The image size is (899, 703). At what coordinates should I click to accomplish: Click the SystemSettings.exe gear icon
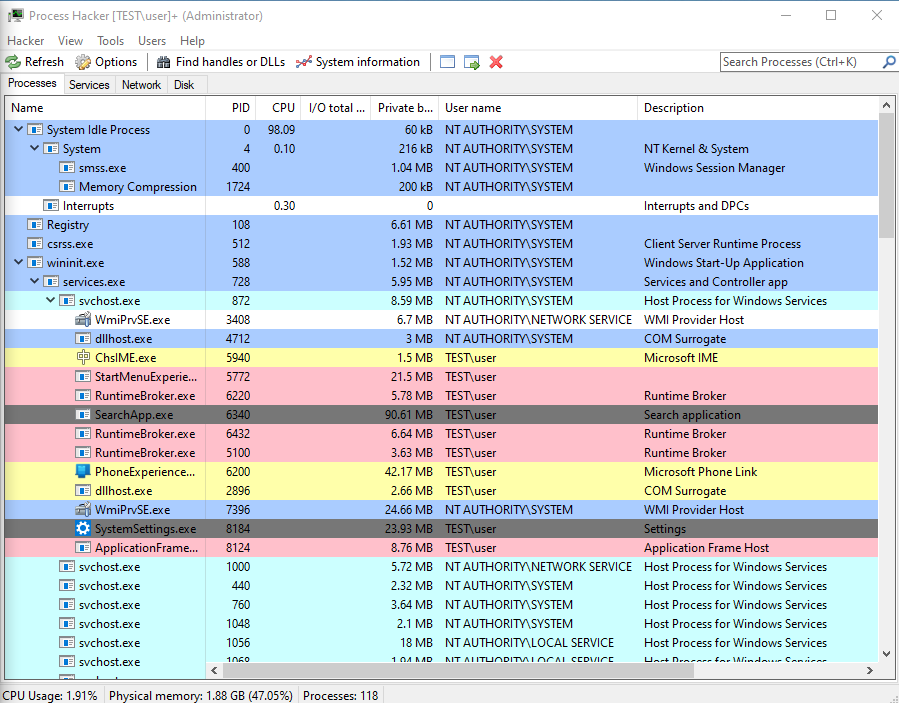pyautogui.click(x=83, y=528)
